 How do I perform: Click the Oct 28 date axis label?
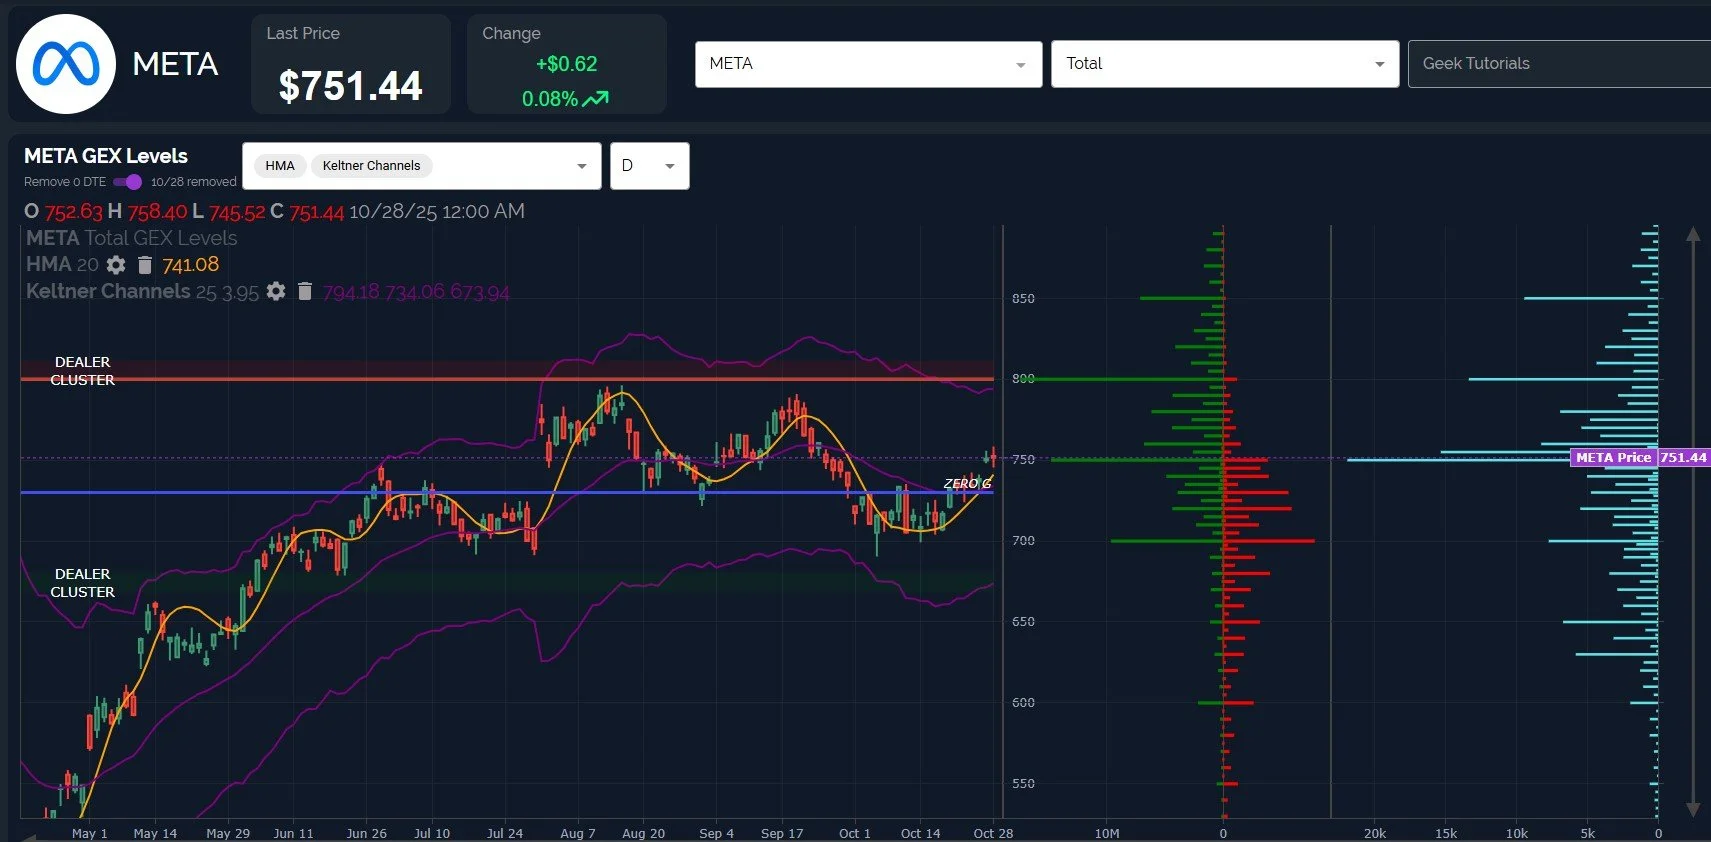(993, 833)
